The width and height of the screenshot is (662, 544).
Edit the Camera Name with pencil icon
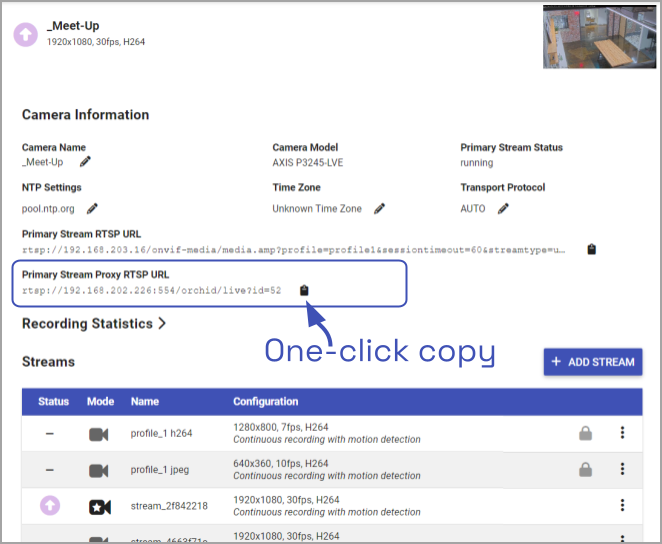click(85, 162)
